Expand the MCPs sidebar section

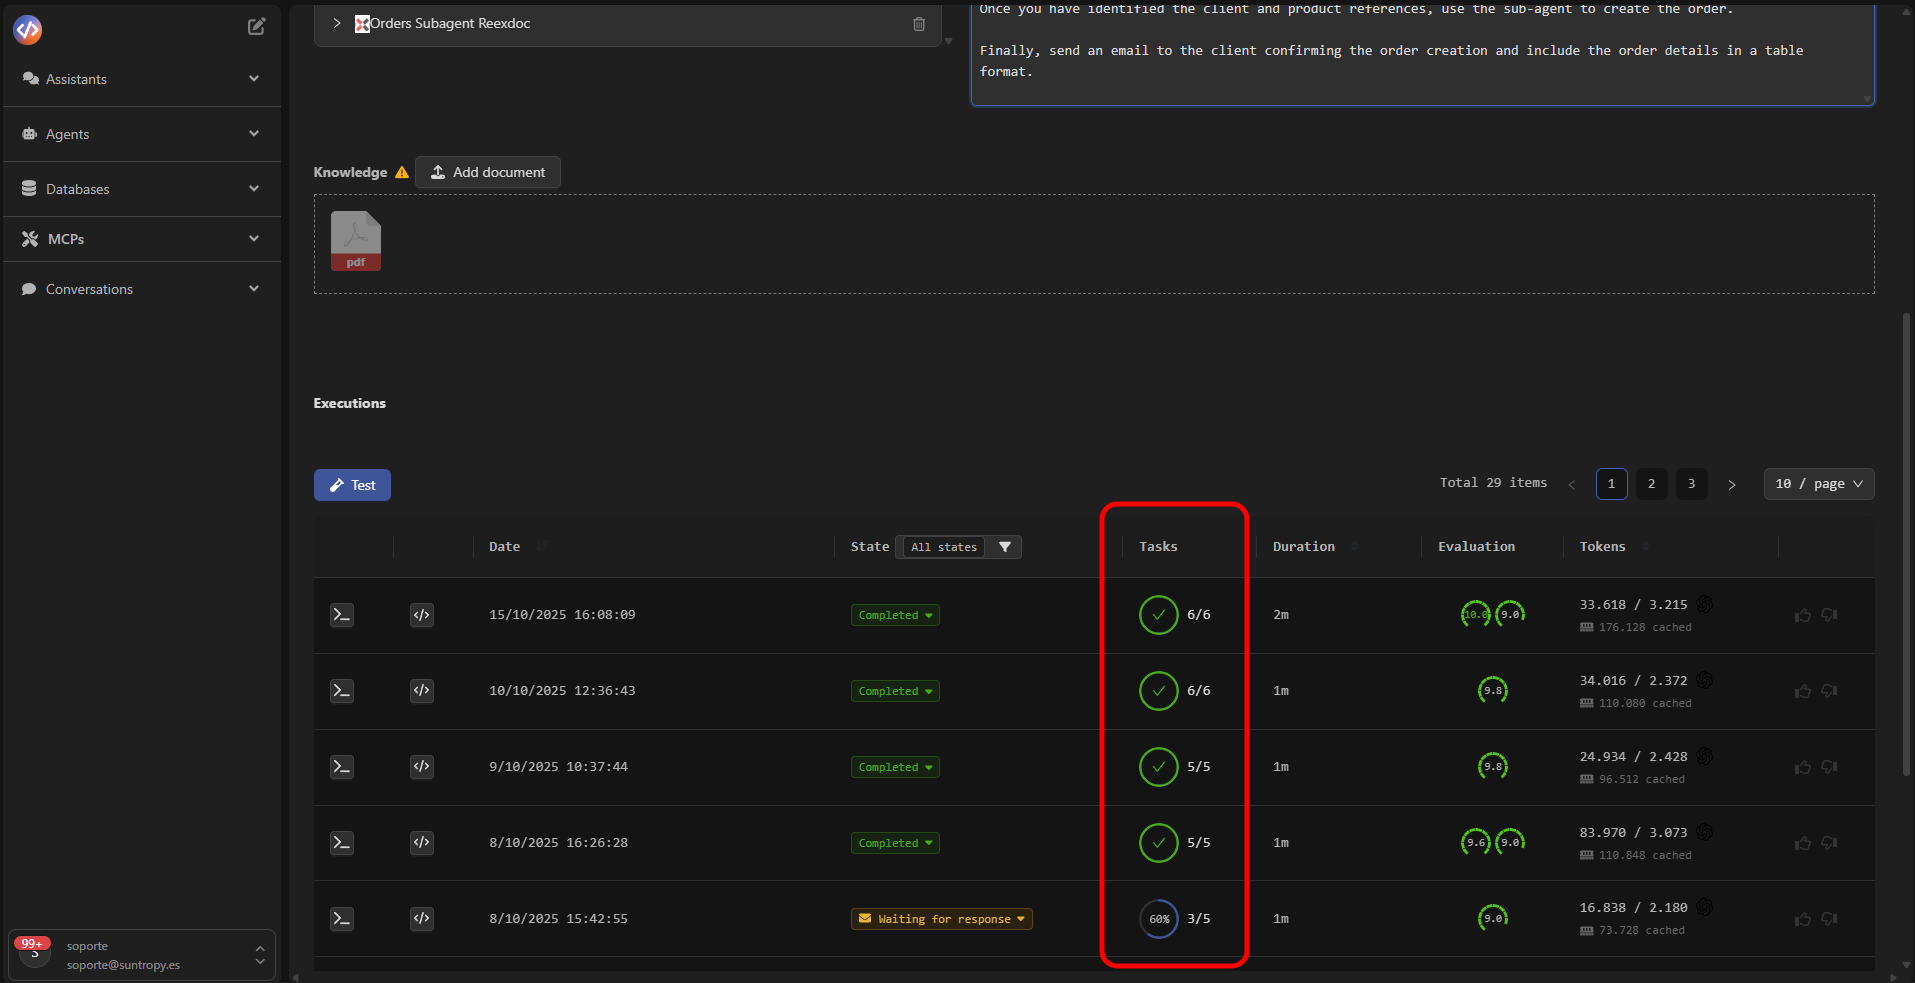142,239
